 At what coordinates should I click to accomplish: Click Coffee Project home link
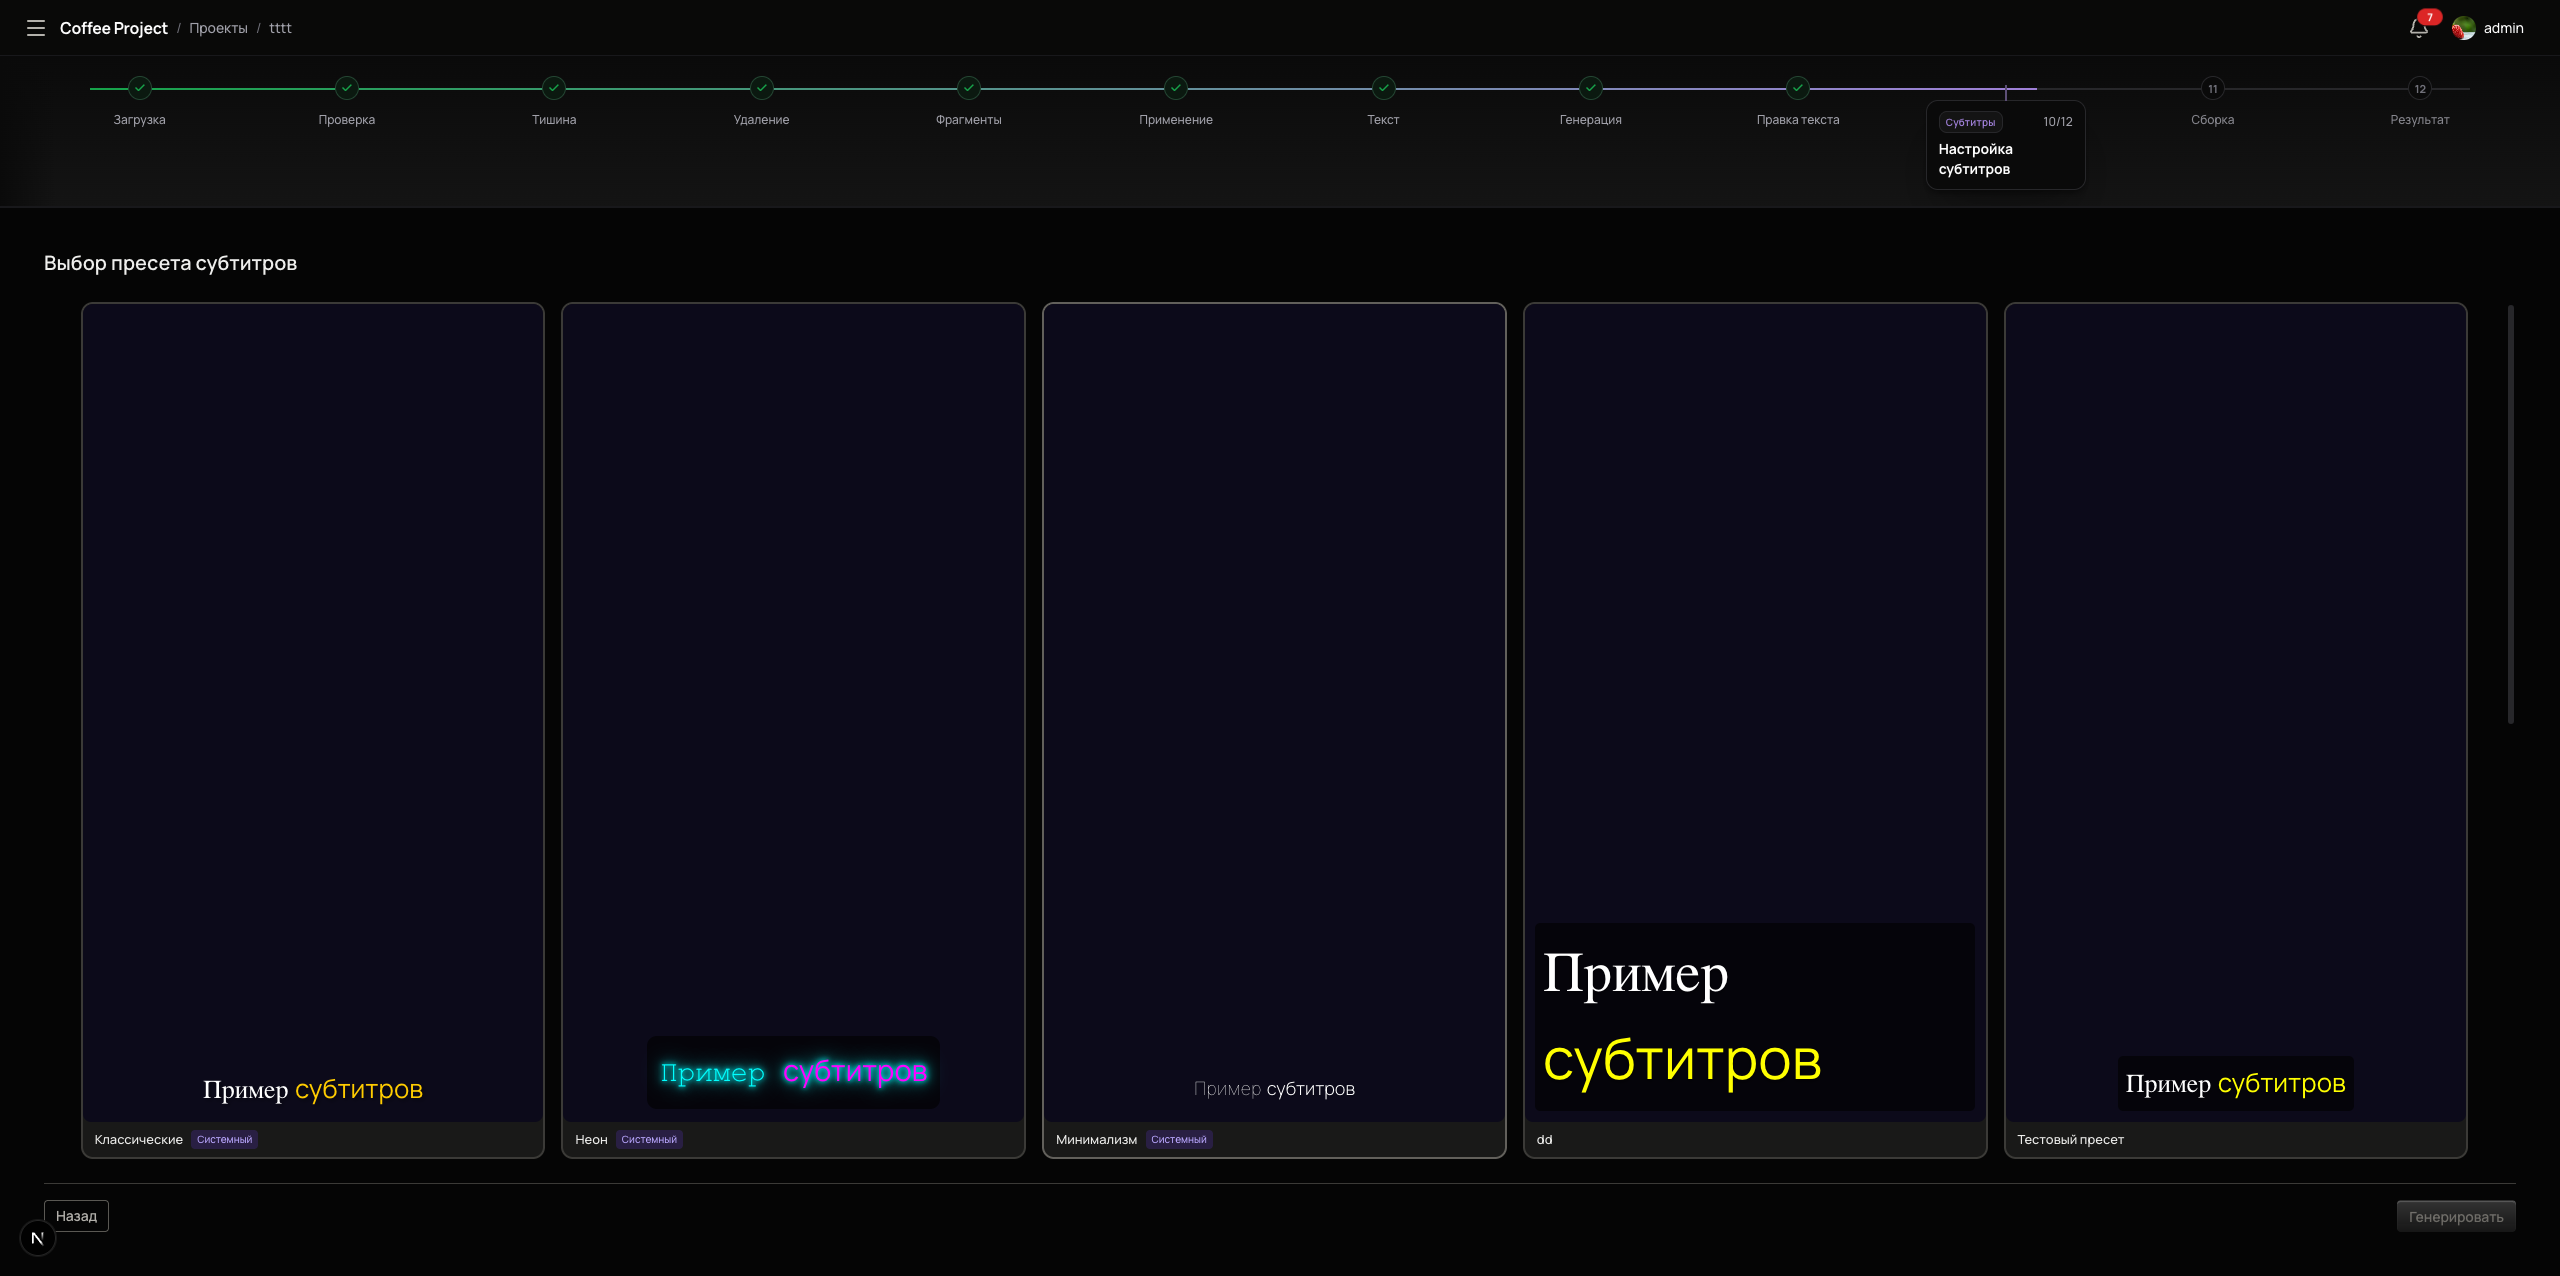click(x=114, y=28)
